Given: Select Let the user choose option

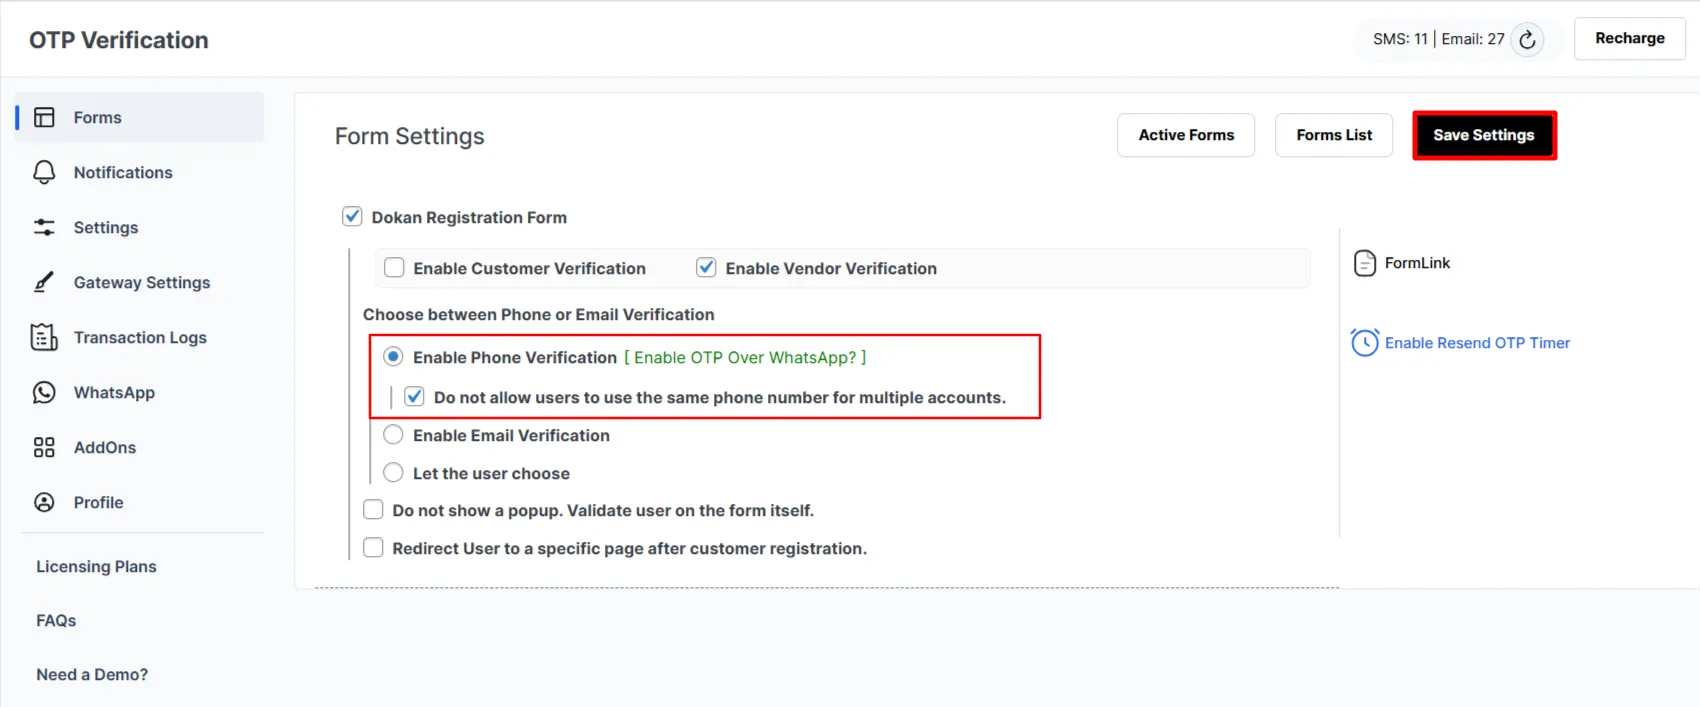Looking at the screenshot, I should point(393,472).
